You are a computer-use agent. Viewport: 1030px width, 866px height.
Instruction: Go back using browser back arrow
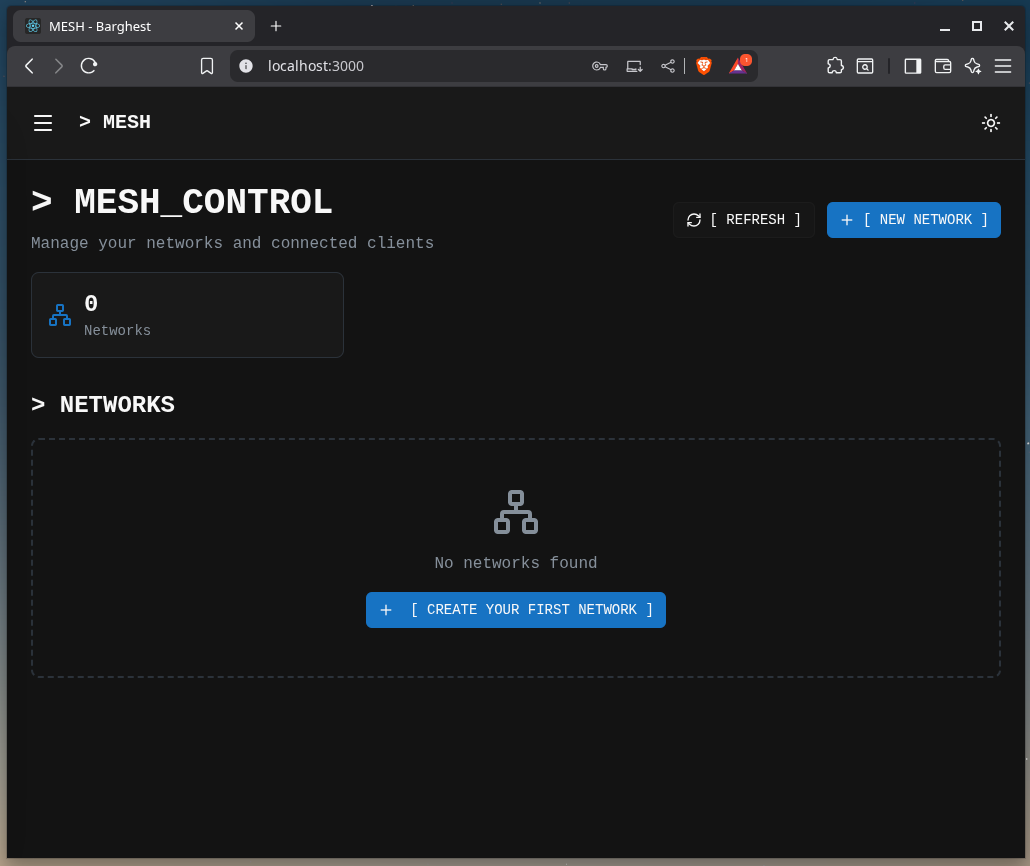click(x=29, y=66)
